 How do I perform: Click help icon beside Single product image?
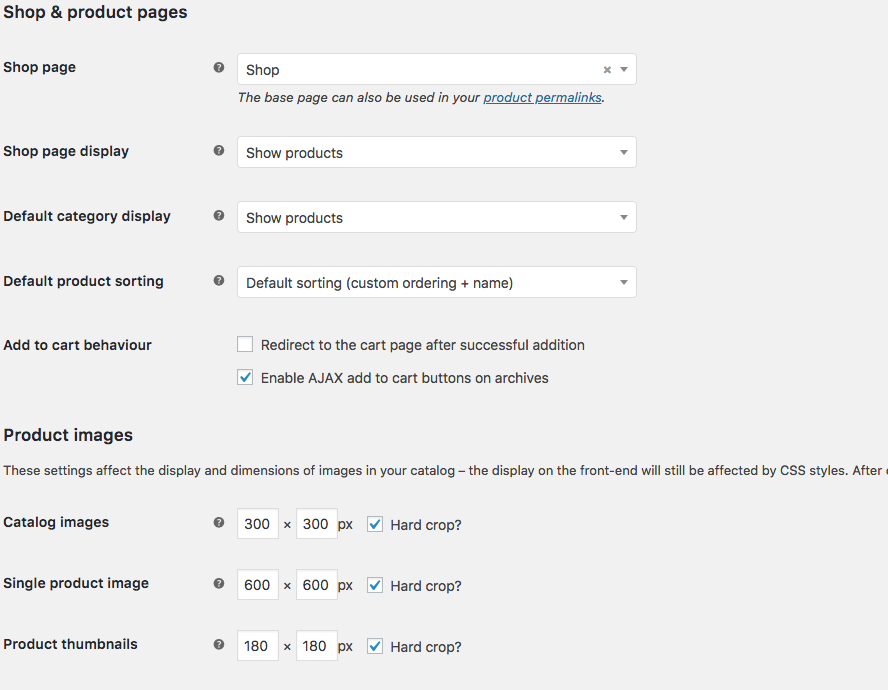(x=219, y=583)
